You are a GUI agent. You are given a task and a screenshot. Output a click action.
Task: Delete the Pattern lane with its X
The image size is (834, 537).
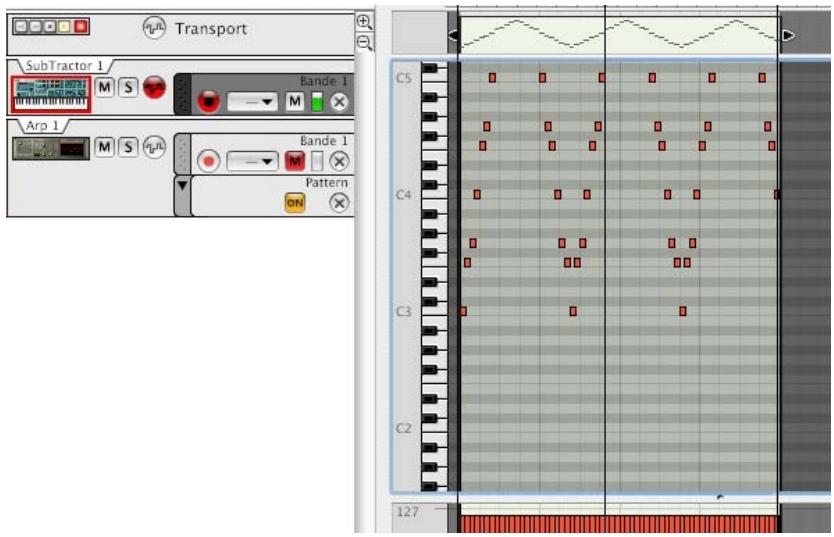339,203
